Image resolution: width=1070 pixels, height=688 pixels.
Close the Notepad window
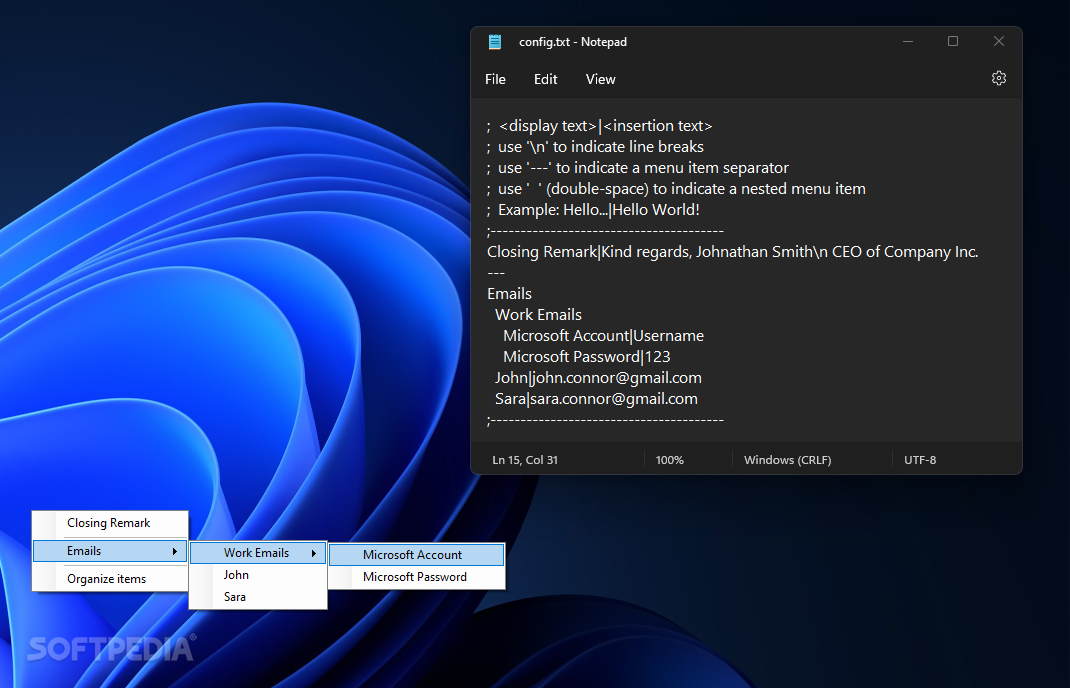pyautogui.click(x=998, y=42)
